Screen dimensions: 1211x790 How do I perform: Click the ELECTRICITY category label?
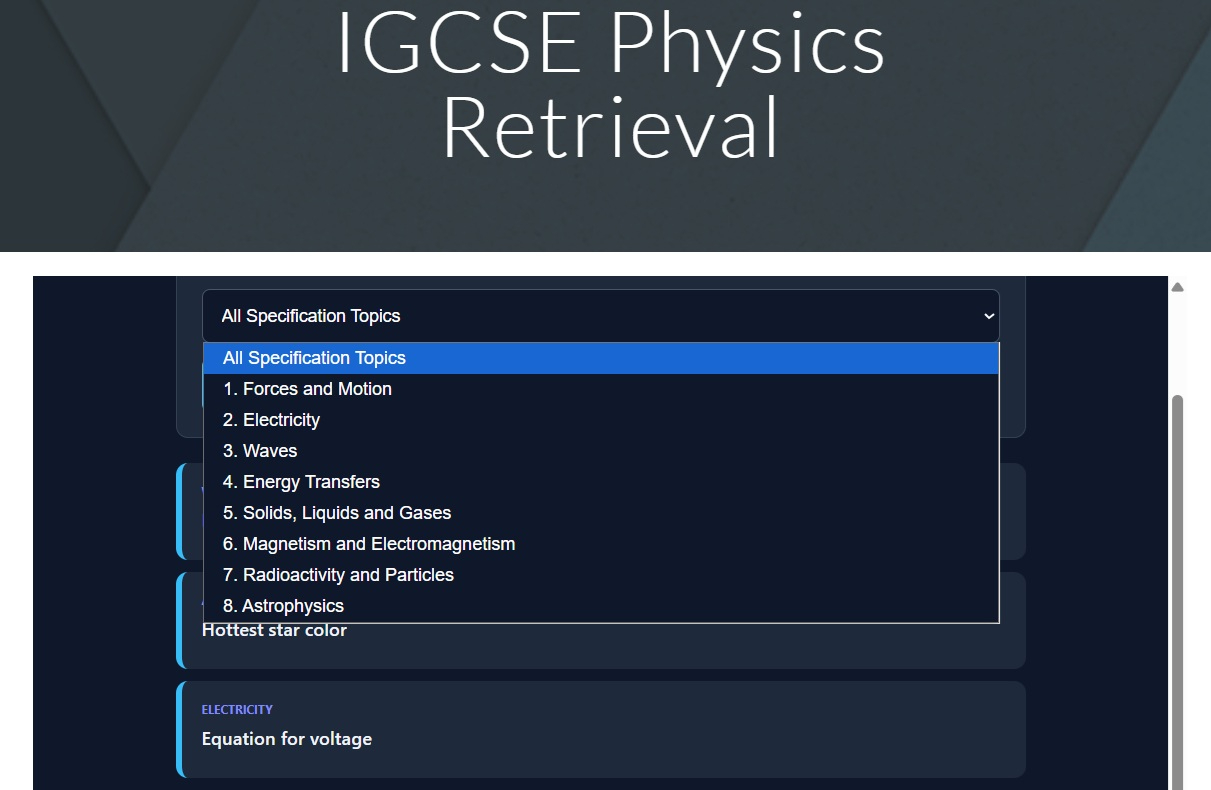[237, 709]
